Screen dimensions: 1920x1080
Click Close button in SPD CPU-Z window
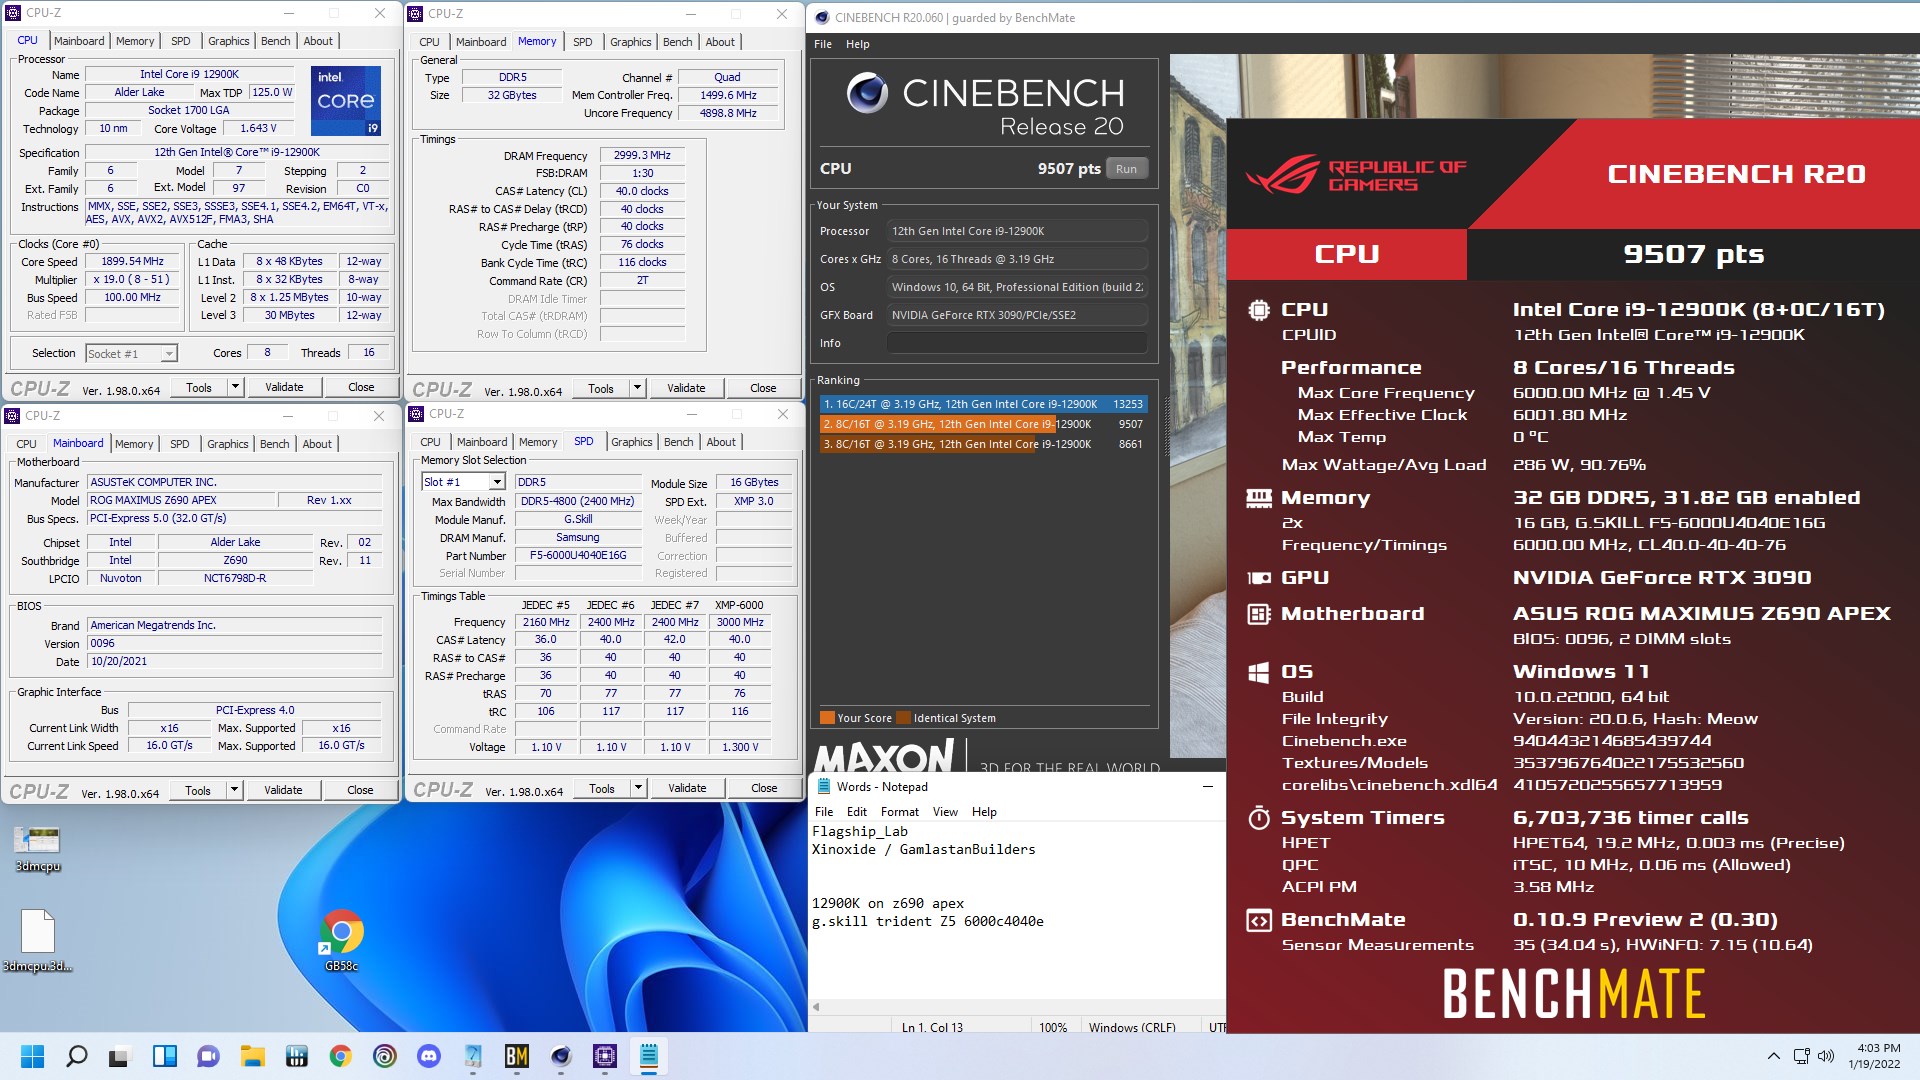point(764,788)
